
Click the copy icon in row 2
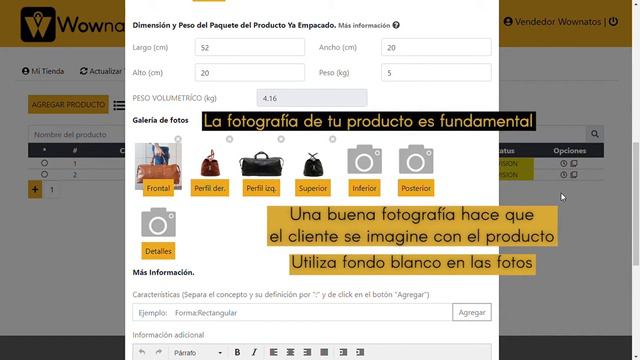point(573,175)
